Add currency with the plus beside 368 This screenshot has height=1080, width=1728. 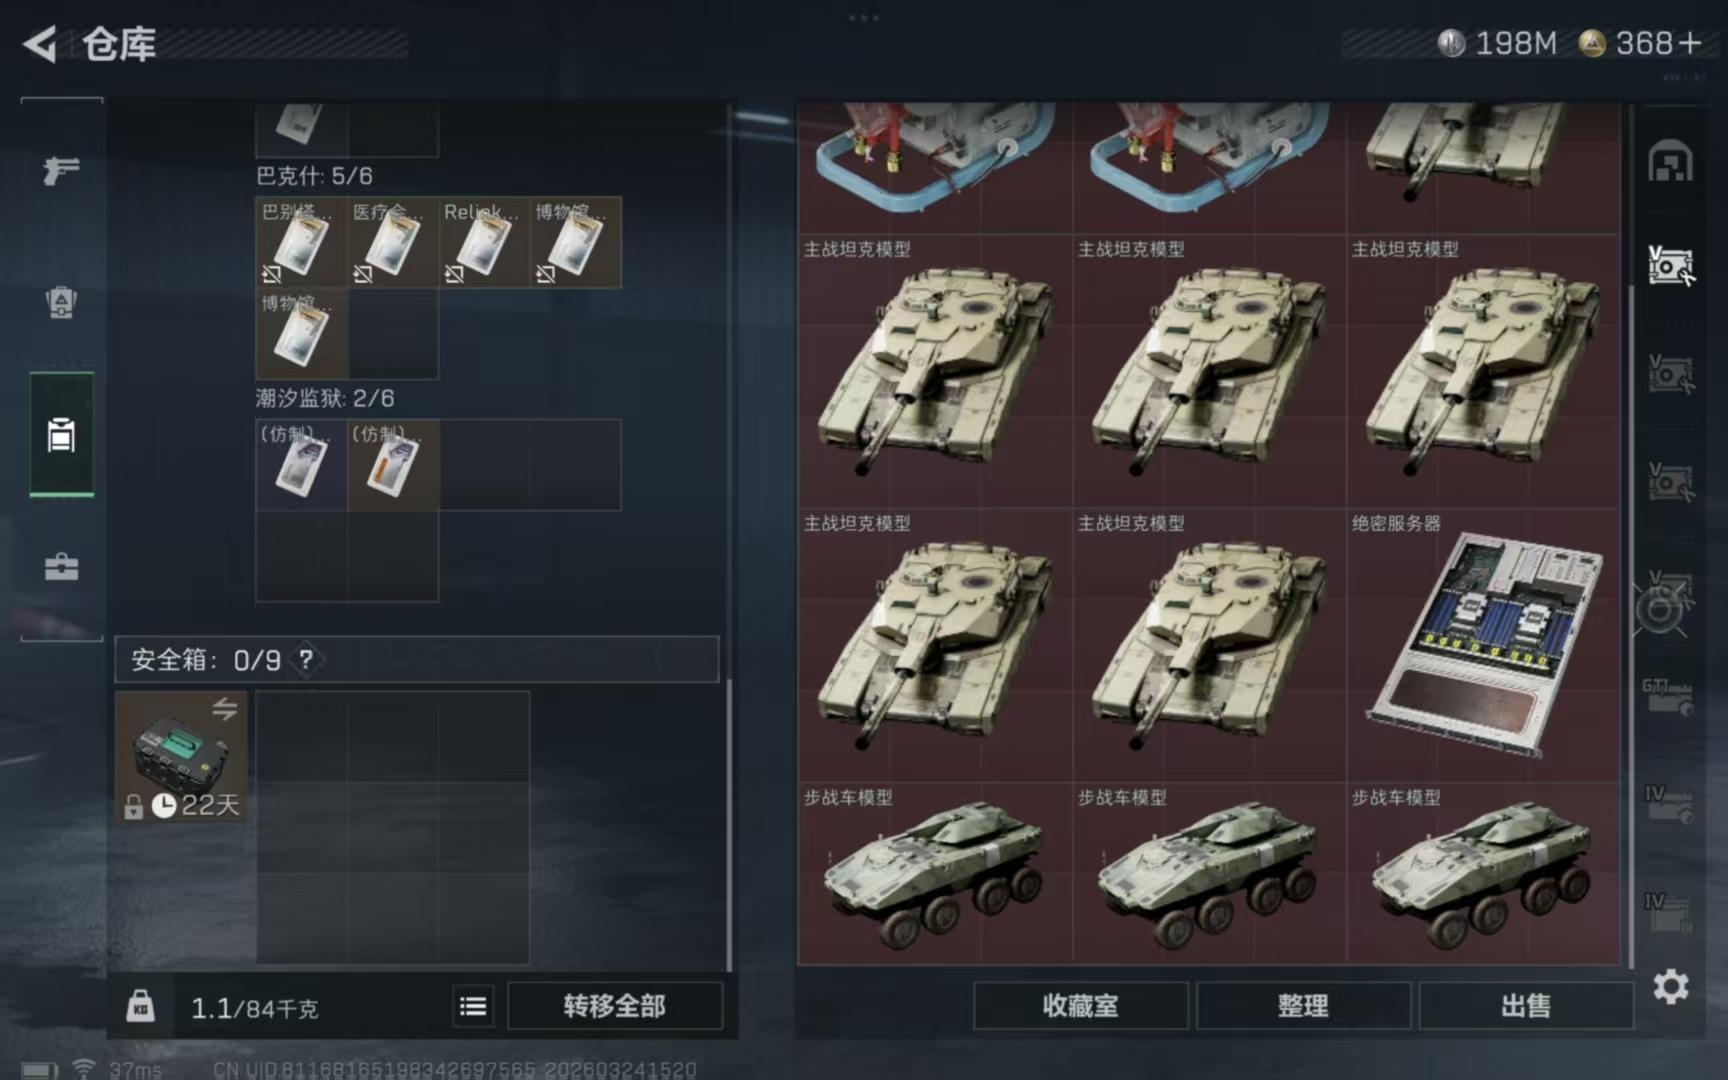(x=1689, y=44)
